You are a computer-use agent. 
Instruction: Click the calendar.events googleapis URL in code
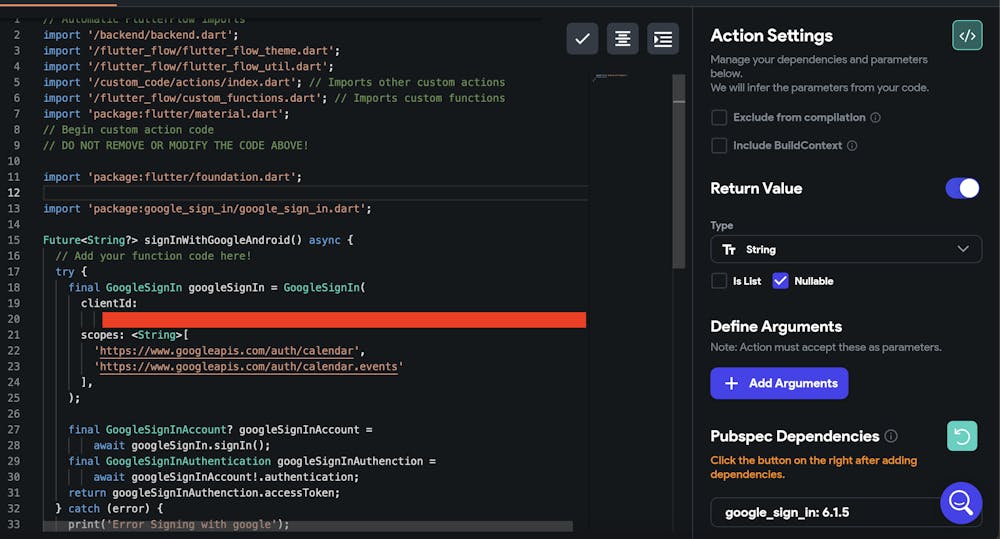[x=250, y=367]
